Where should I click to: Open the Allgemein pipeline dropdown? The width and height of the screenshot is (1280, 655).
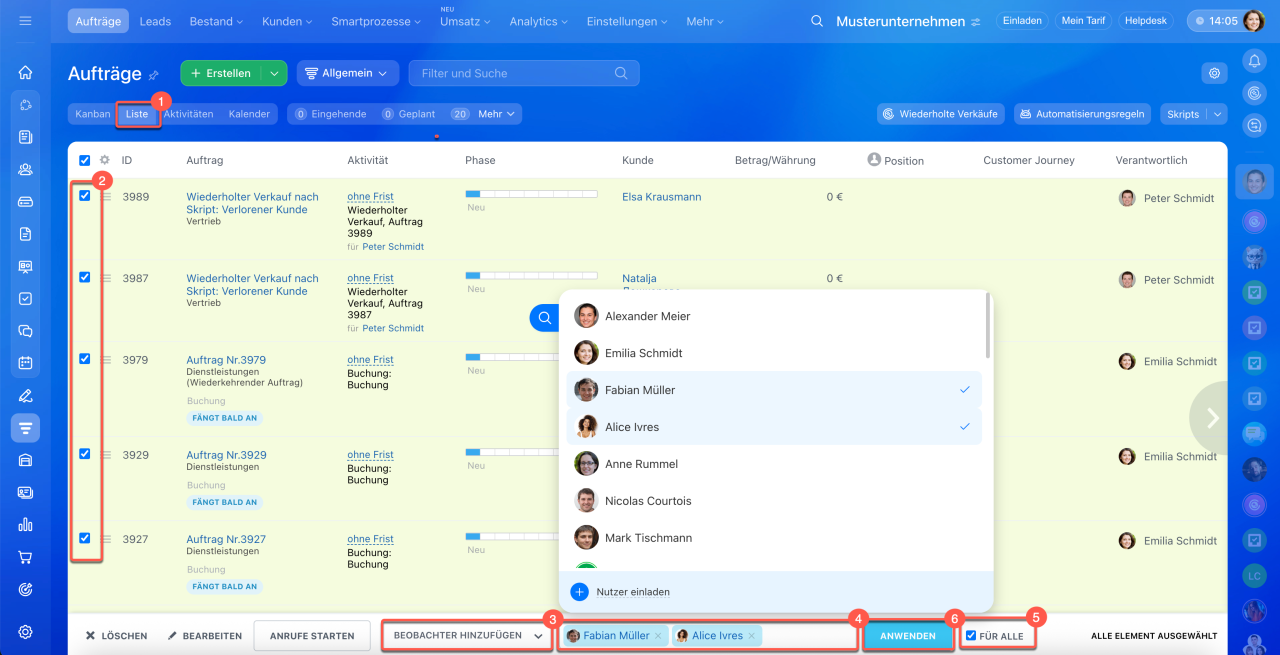(347, 73)
